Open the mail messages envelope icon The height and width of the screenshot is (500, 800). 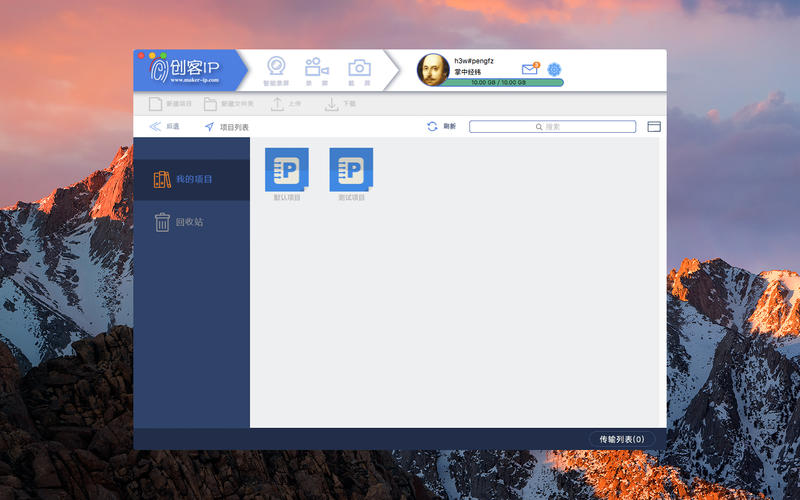click(x=530, y=68)
